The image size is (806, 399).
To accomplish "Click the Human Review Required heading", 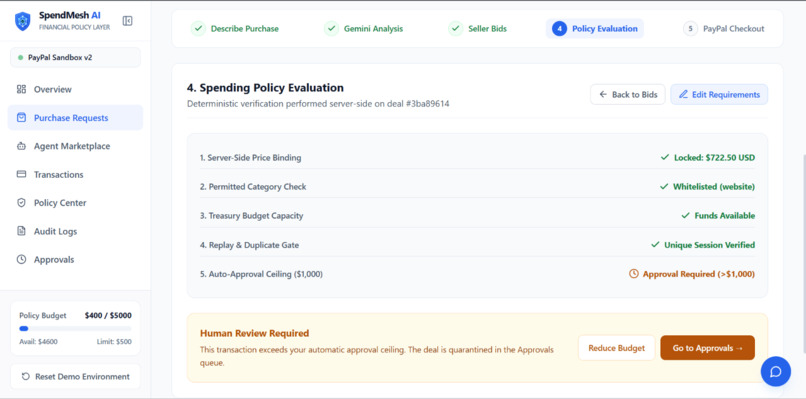I will pos(254,333).
